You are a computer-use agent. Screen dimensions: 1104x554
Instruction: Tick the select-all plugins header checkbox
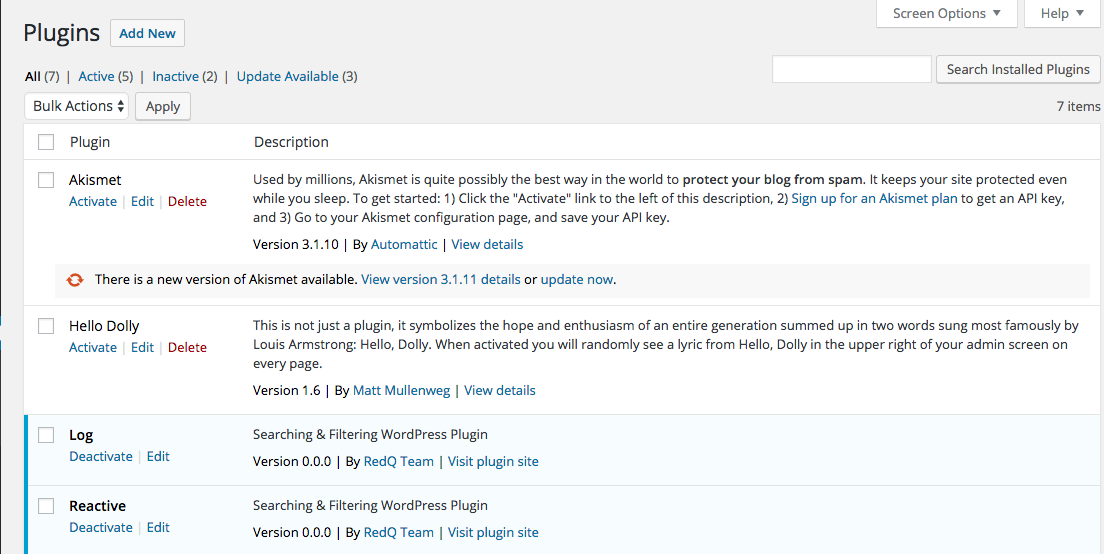46,142
